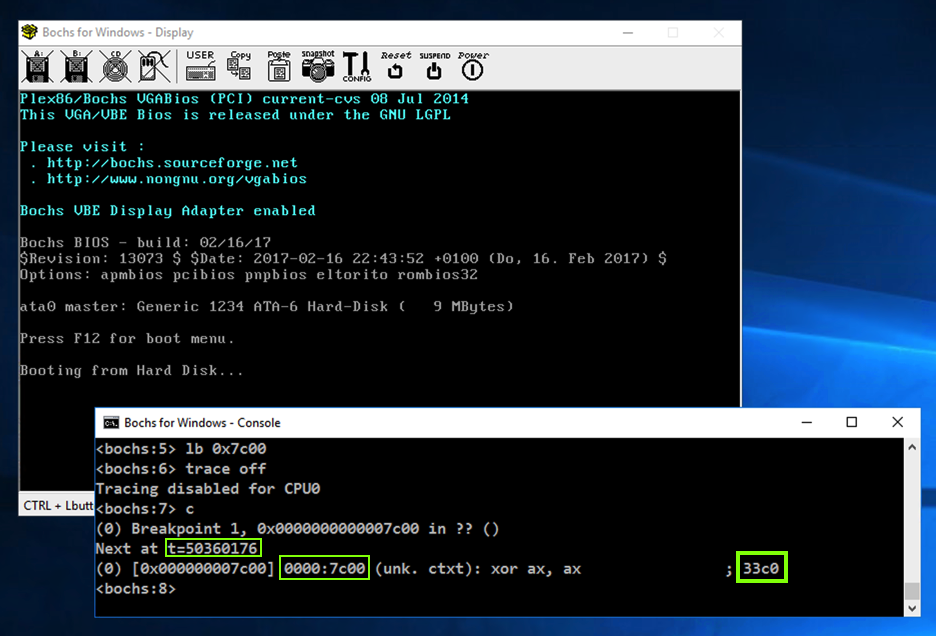This screenshot has height=636, width=936.
Task: Click 'Press F12 for boot menu.' text
Action: tap(127, 338)
